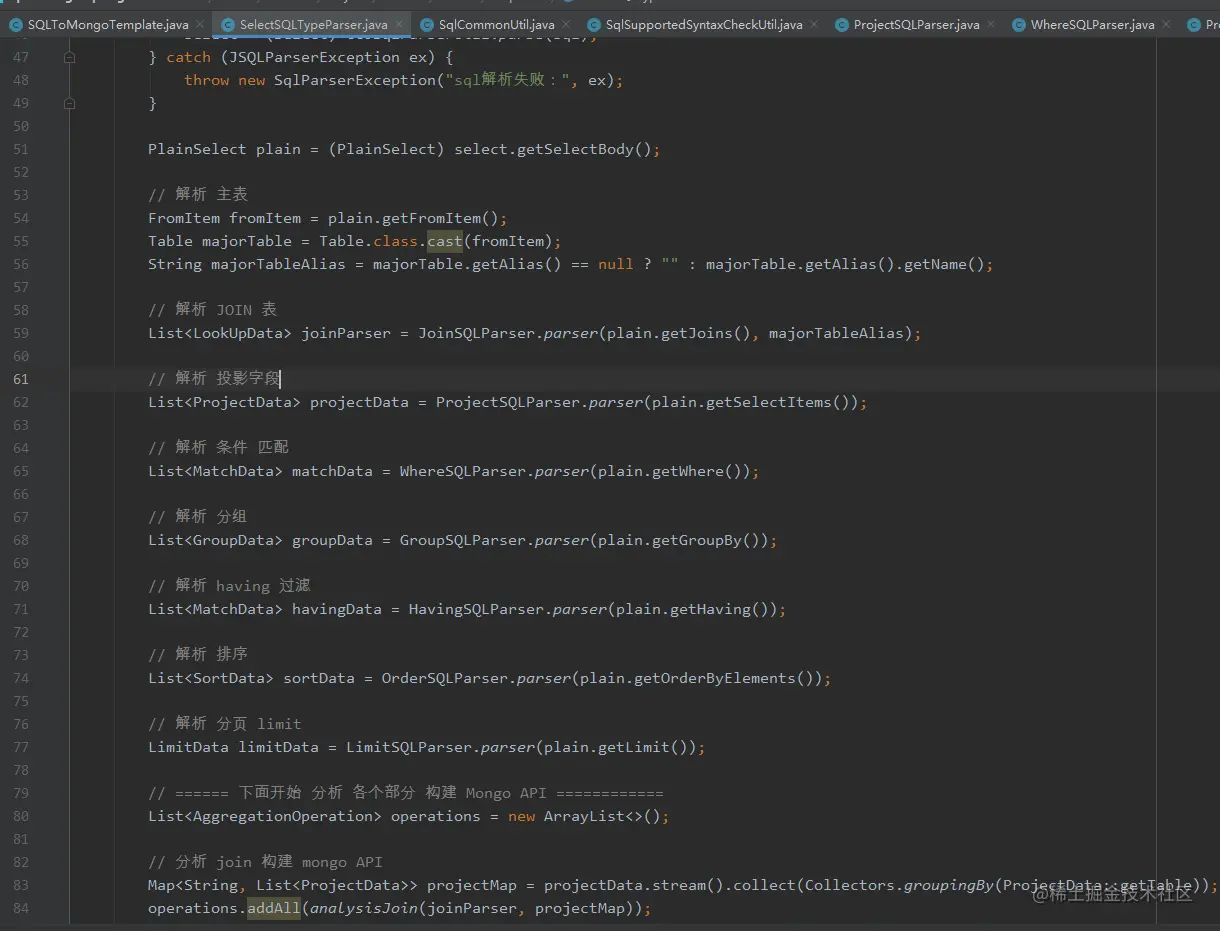Click line number 61 in the gutter
Viewport: 1220px width, 931px height.
(21, 379)
